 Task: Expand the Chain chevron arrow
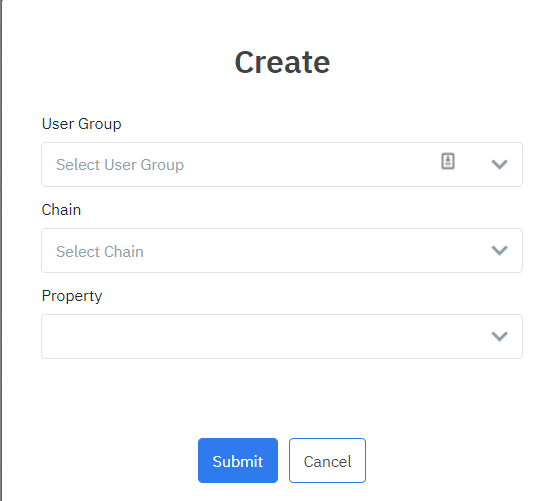tap(499, 250)
